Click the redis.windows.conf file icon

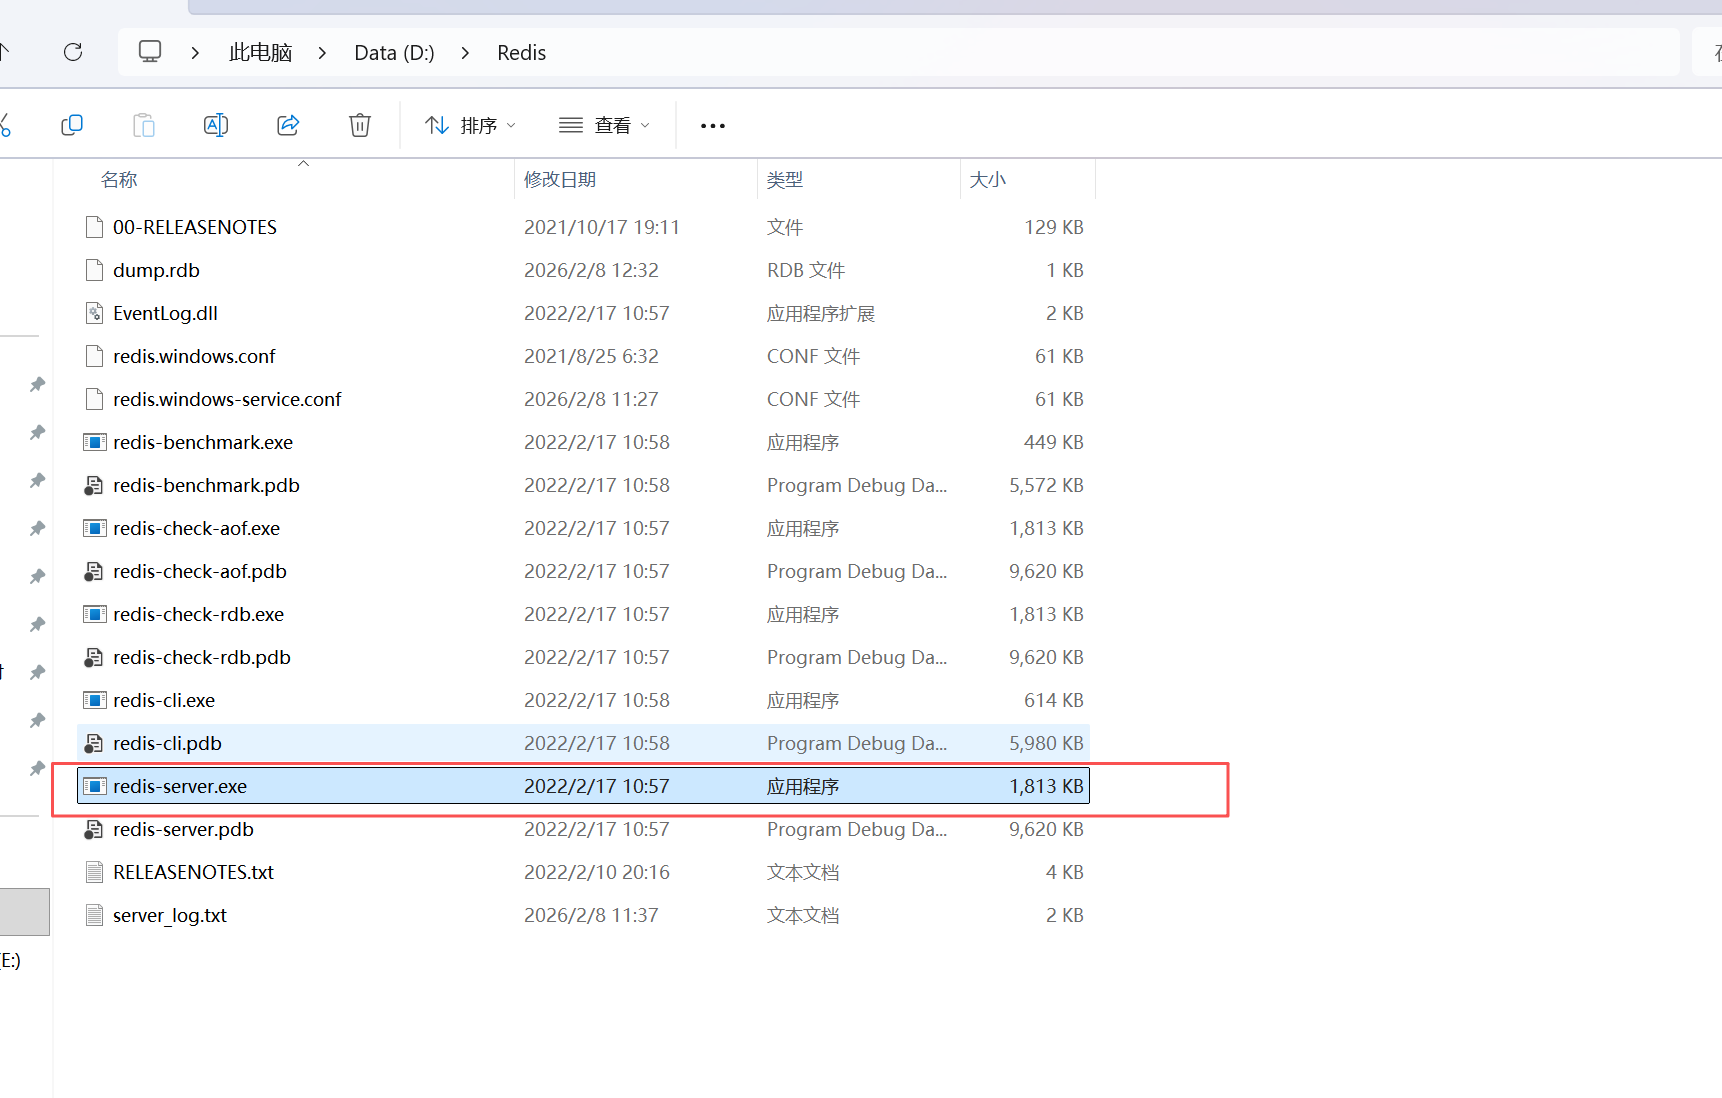click(x=94, y=356)
